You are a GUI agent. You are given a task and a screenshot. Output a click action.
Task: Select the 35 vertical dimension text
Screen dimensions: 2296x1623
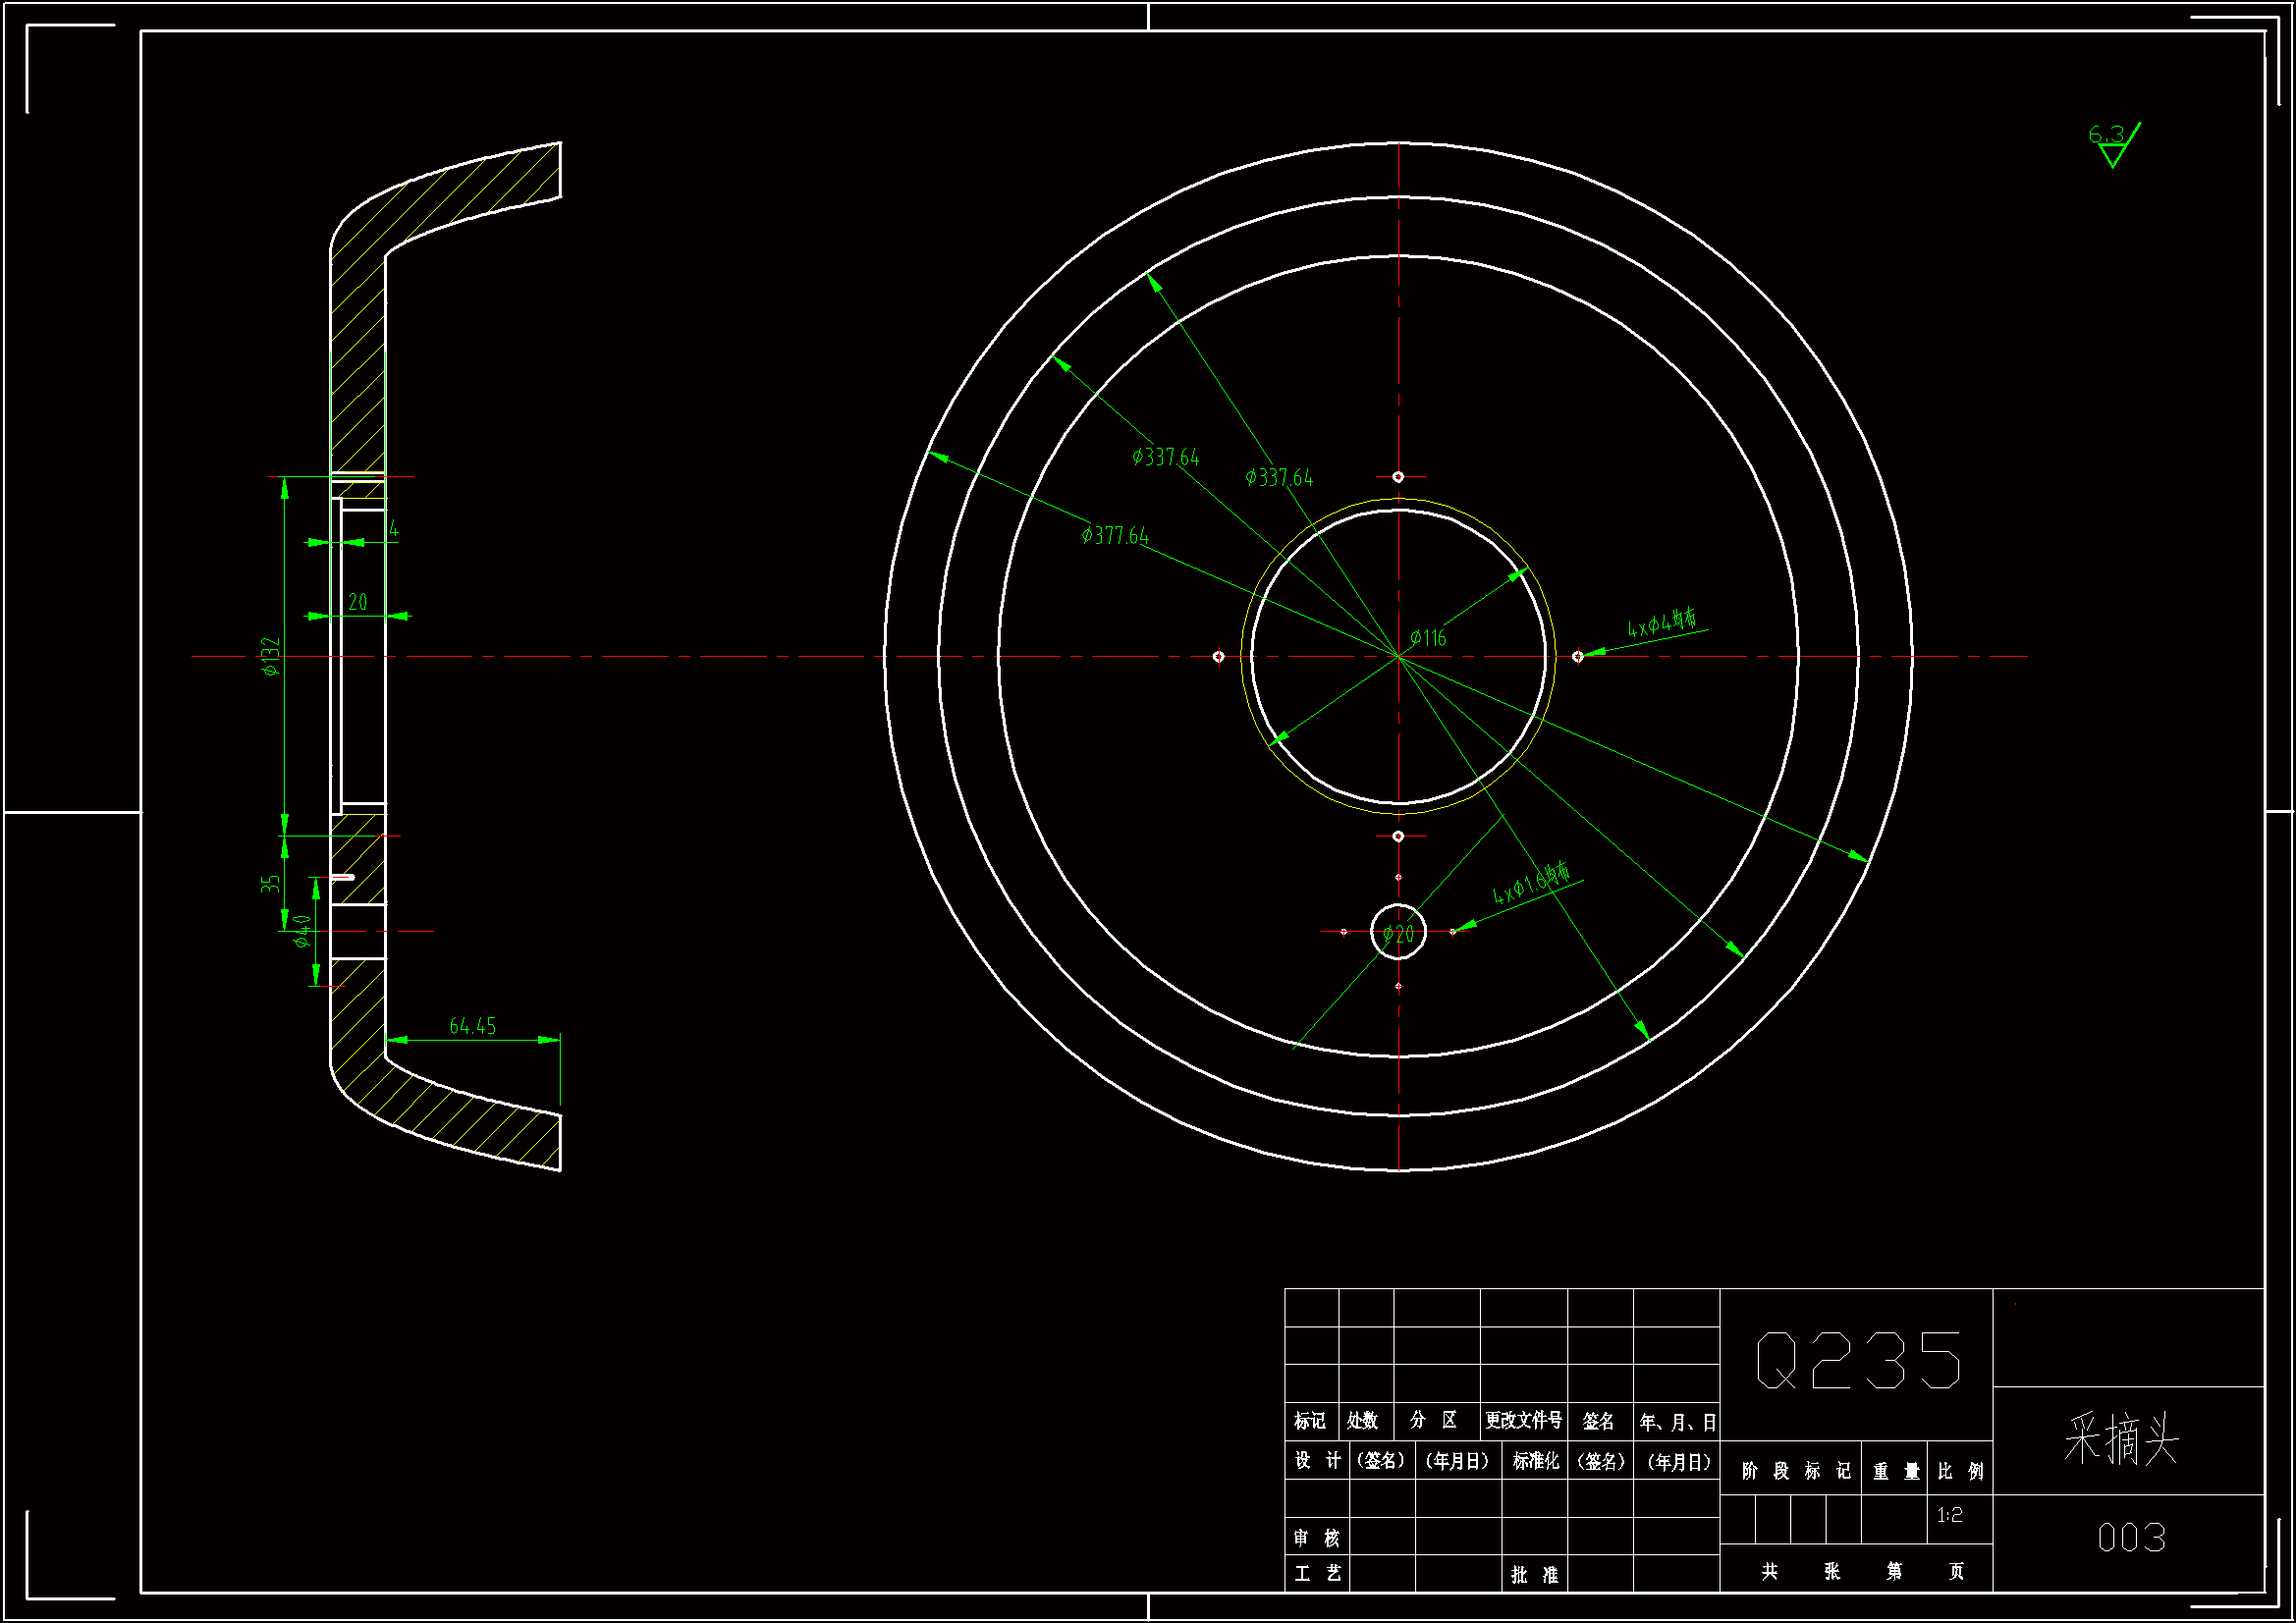pos(270,884)
